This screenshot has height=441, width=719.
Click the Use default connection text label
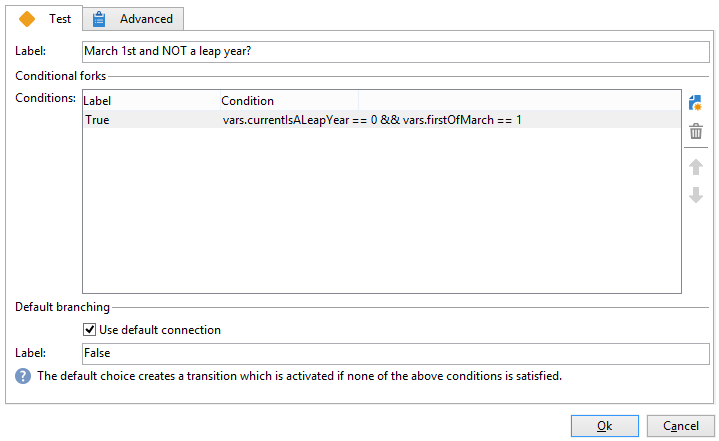[x=160, y=330]
